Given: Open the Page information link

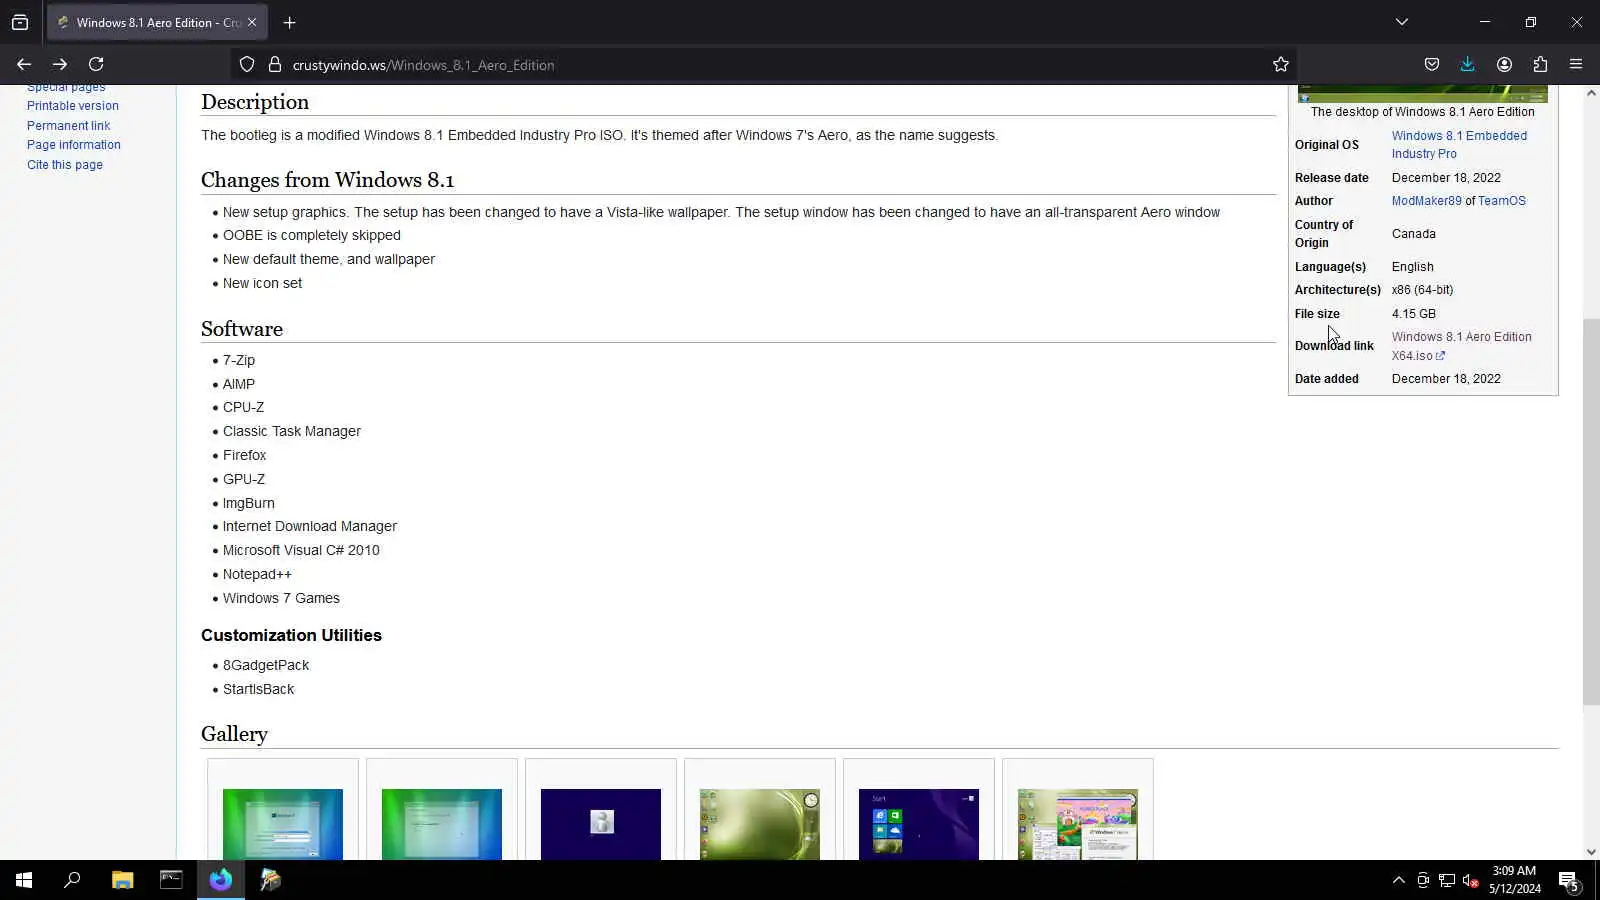Looking at the screenshot, I should point(74,145).
